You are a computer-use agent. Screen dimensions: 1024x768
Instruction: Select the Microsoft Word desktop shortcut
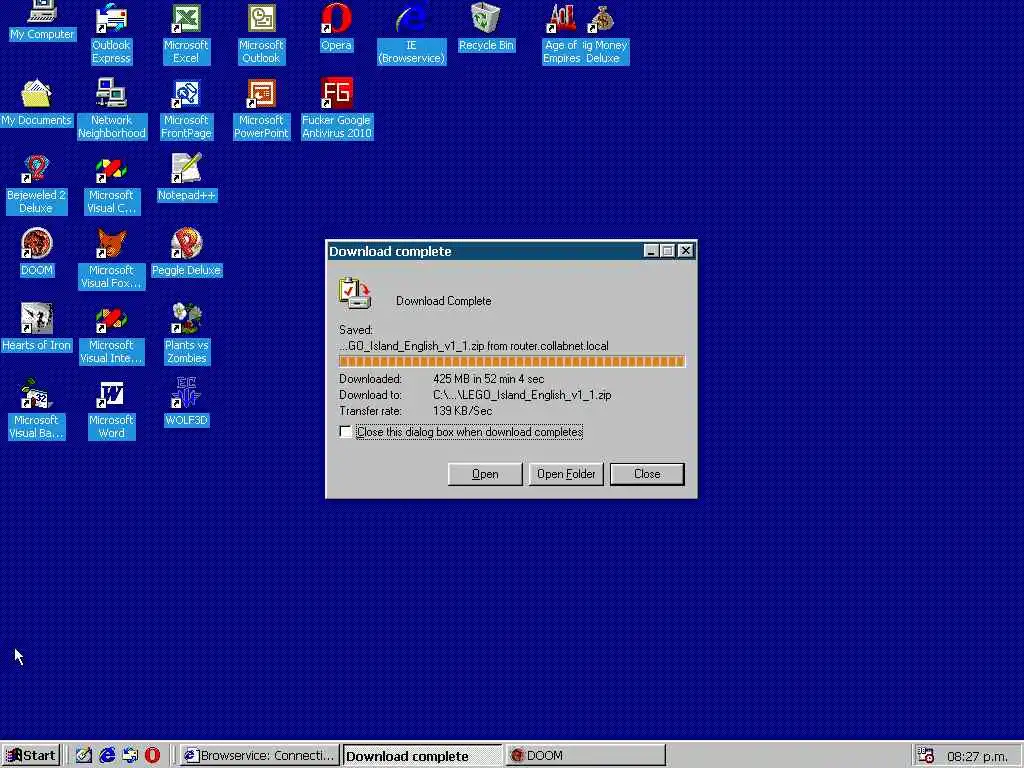click(x=111, y=409)
